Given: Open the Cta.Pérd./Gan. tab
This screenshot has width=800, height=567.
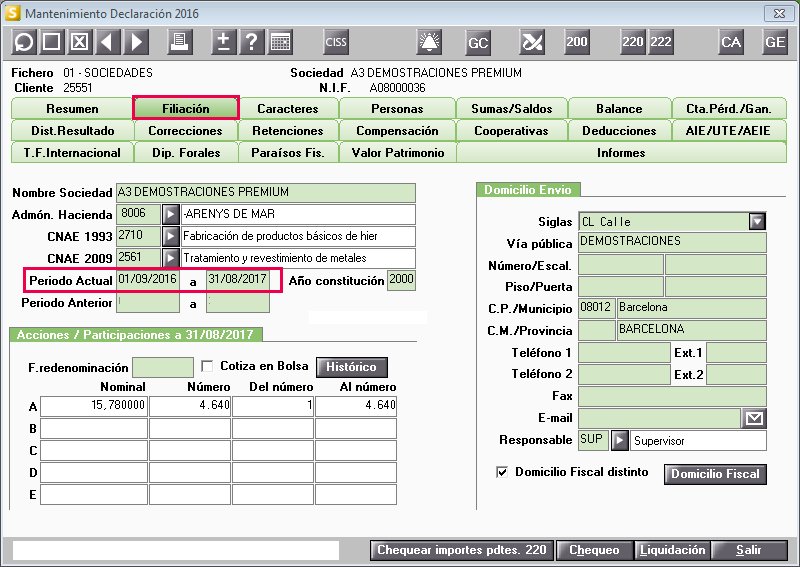Looking at the screenshot, I should pyautogui.click(x=729, y=108).
